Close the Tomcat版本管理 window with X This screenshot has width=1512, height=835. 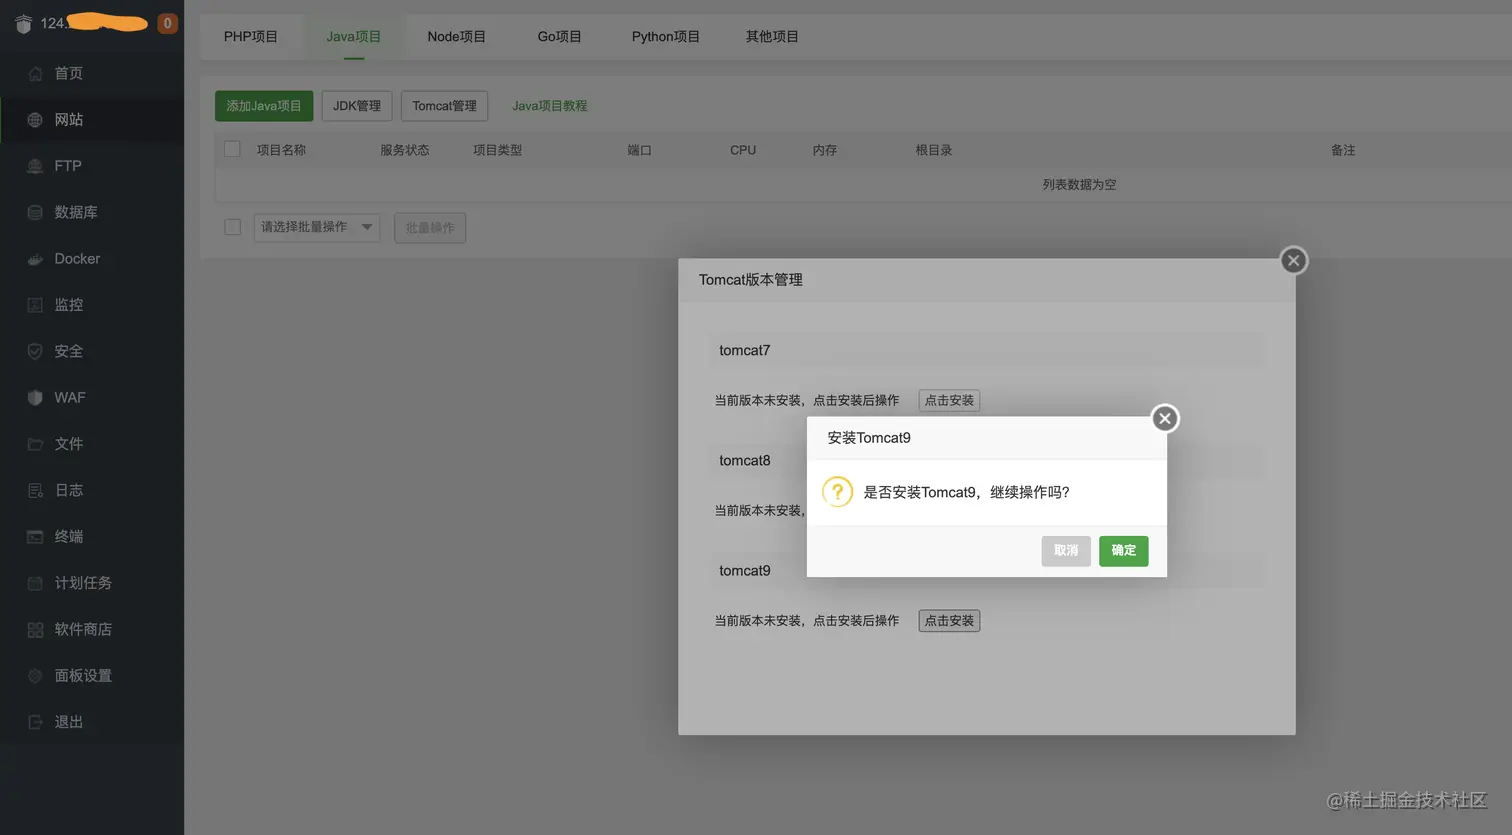[x=1293, y=260]
